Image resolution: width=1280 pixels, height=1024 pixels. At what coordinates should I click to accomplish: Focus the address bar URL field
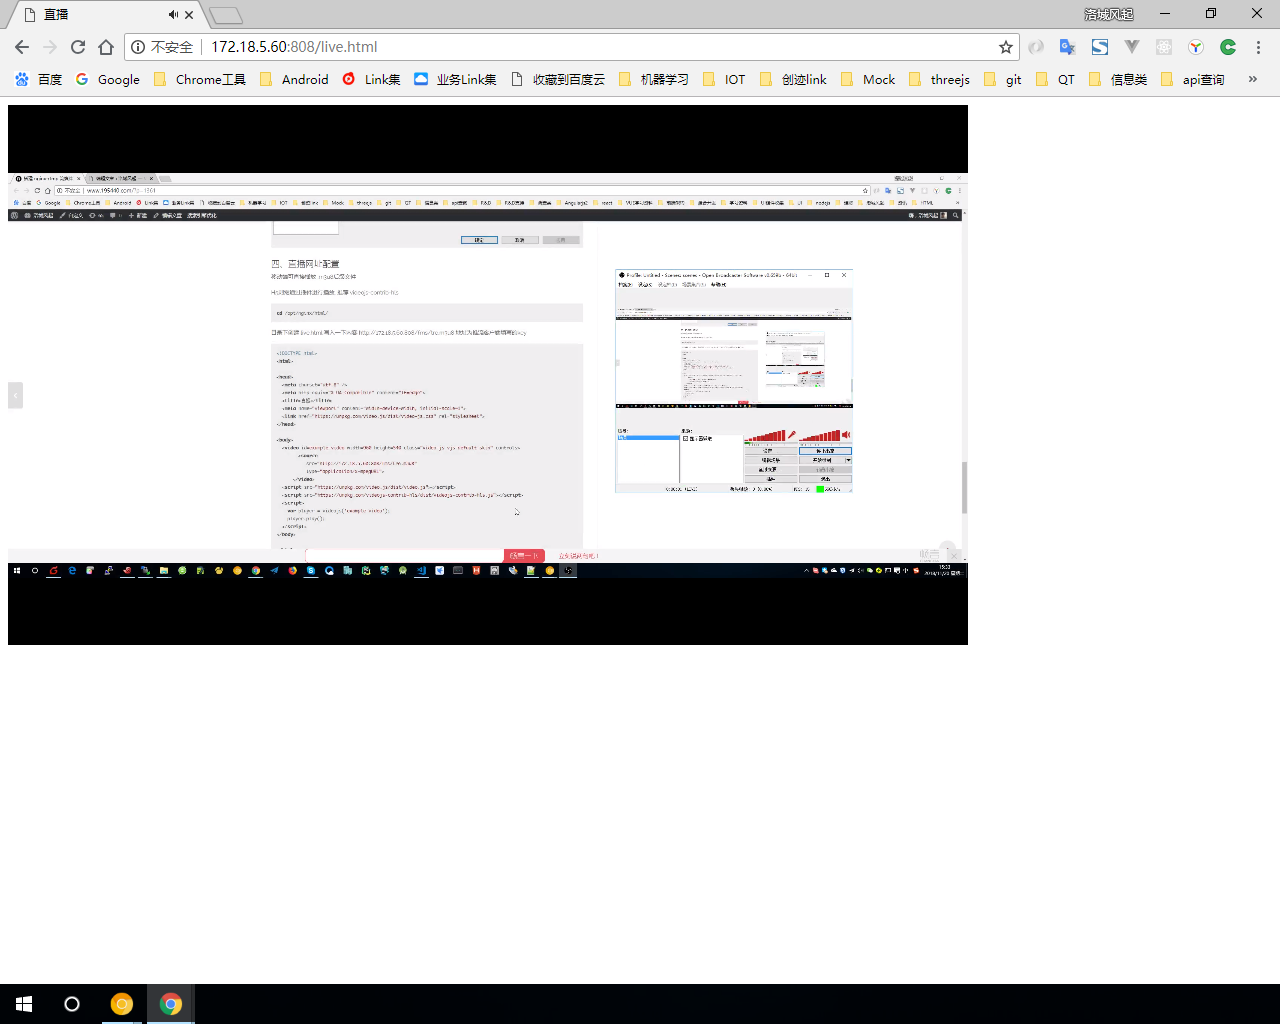tap(571, 47)
